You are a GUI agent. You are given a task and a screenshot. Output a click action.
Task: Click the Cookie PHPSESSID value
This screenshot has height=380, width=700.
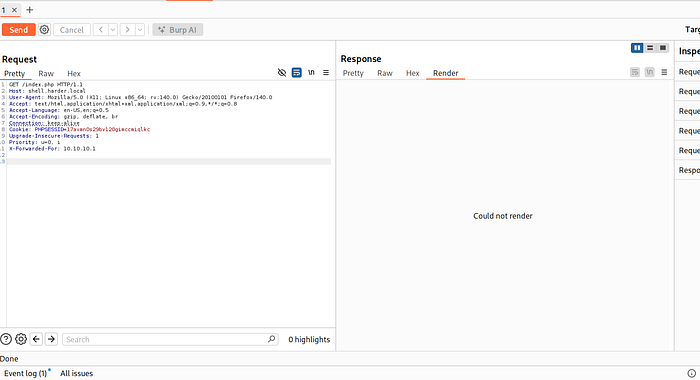pyautogui.click(x=108, y=129)
